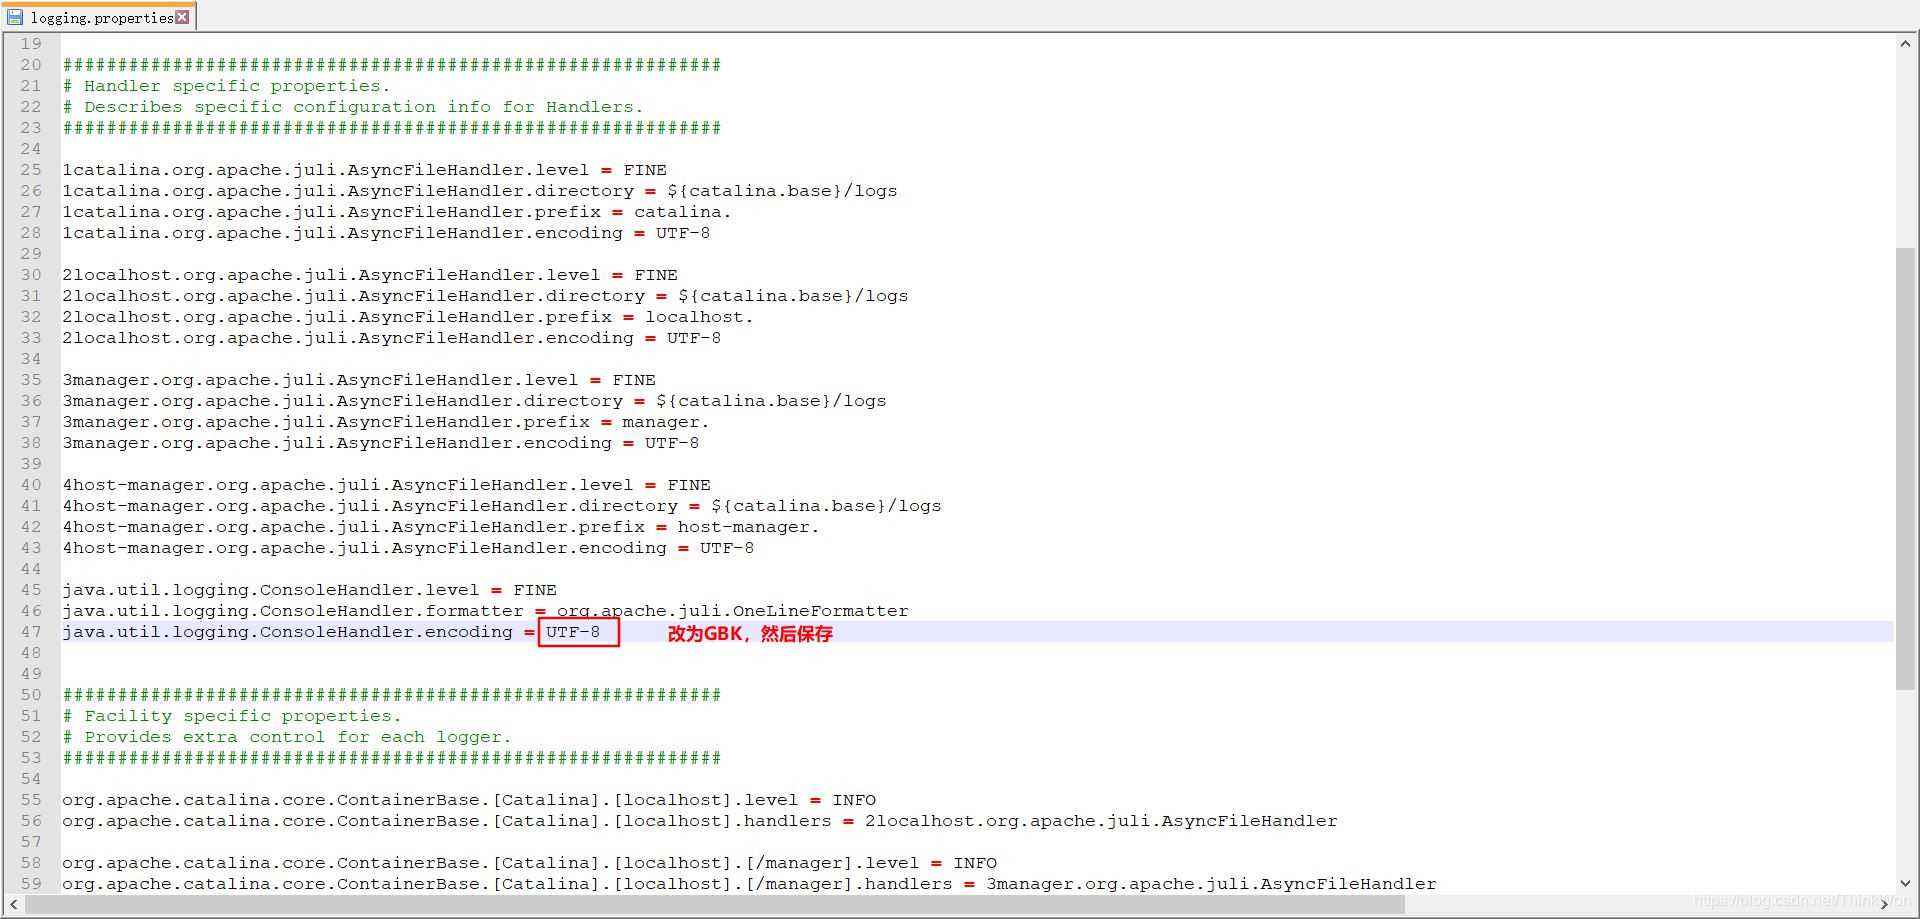Click 'host-manager.' prefix value on line 42
The height and width of the screenshot is (919, 1920).
tap(748, 527)
